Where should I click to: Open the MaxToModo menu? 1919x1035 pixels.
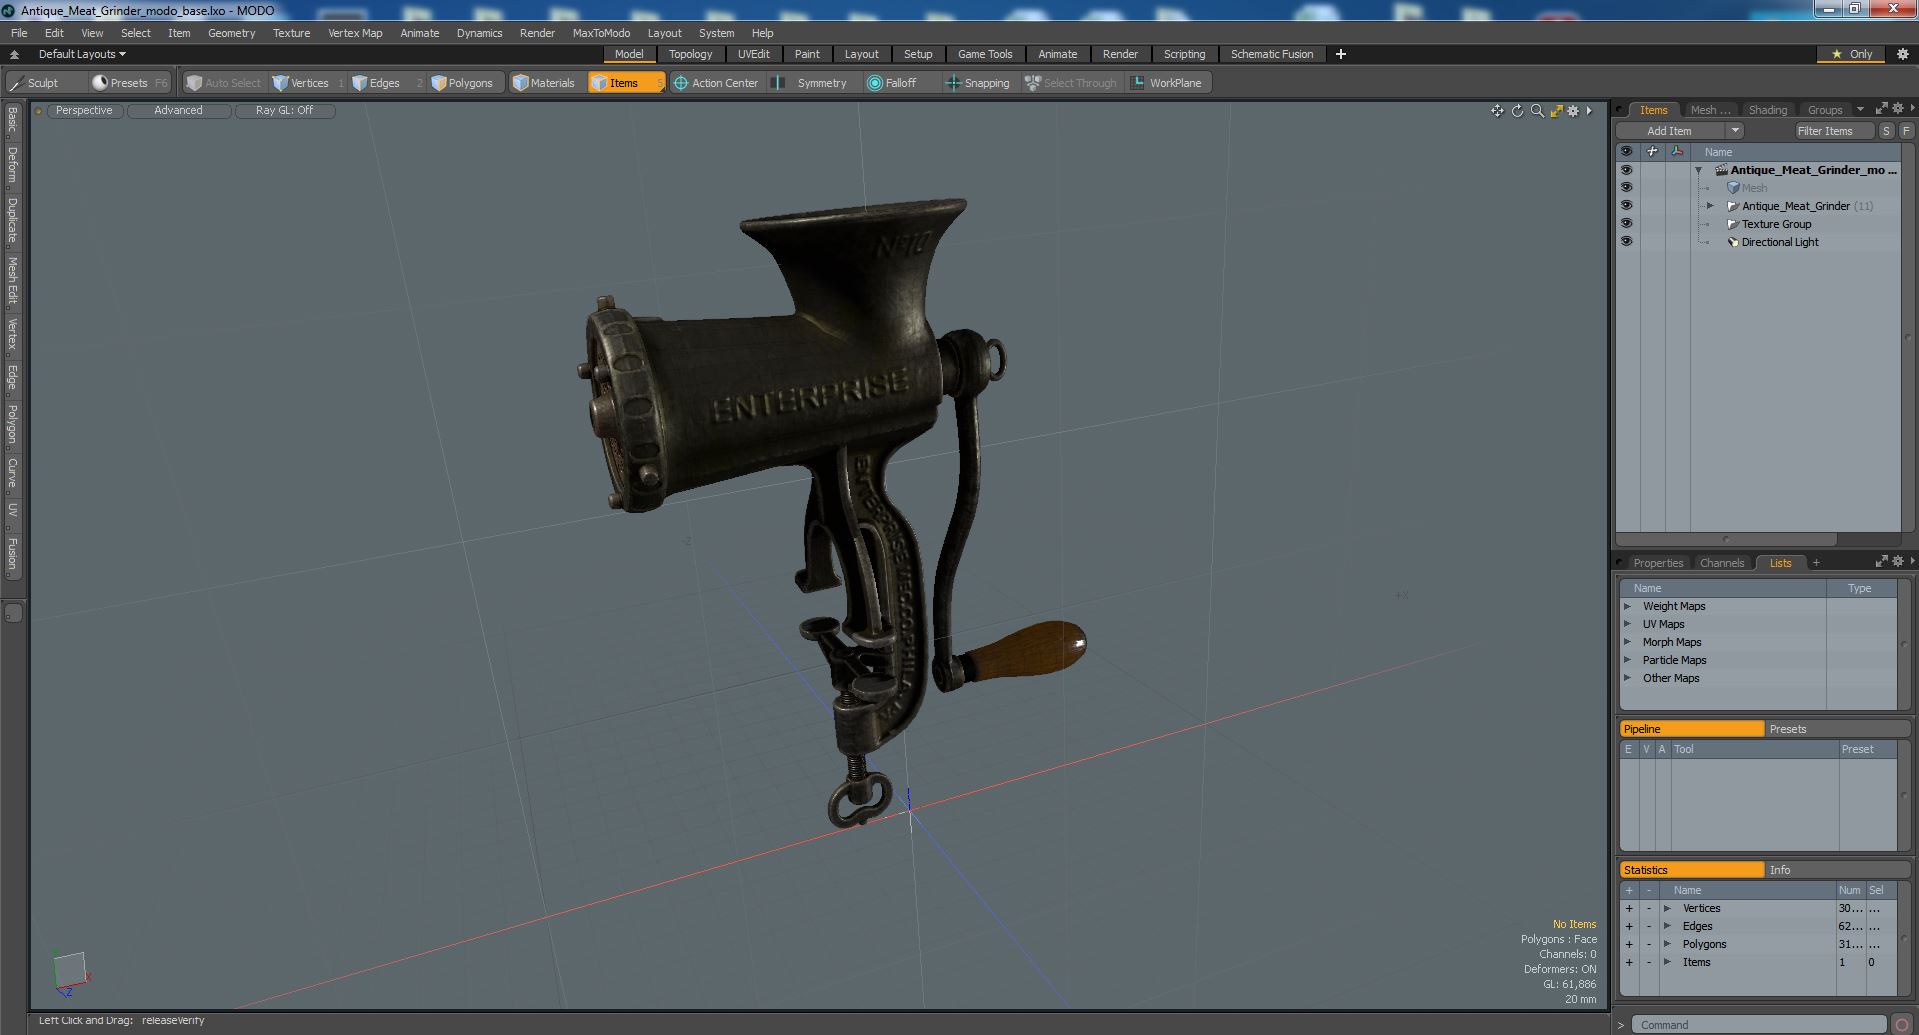(601, 33)
